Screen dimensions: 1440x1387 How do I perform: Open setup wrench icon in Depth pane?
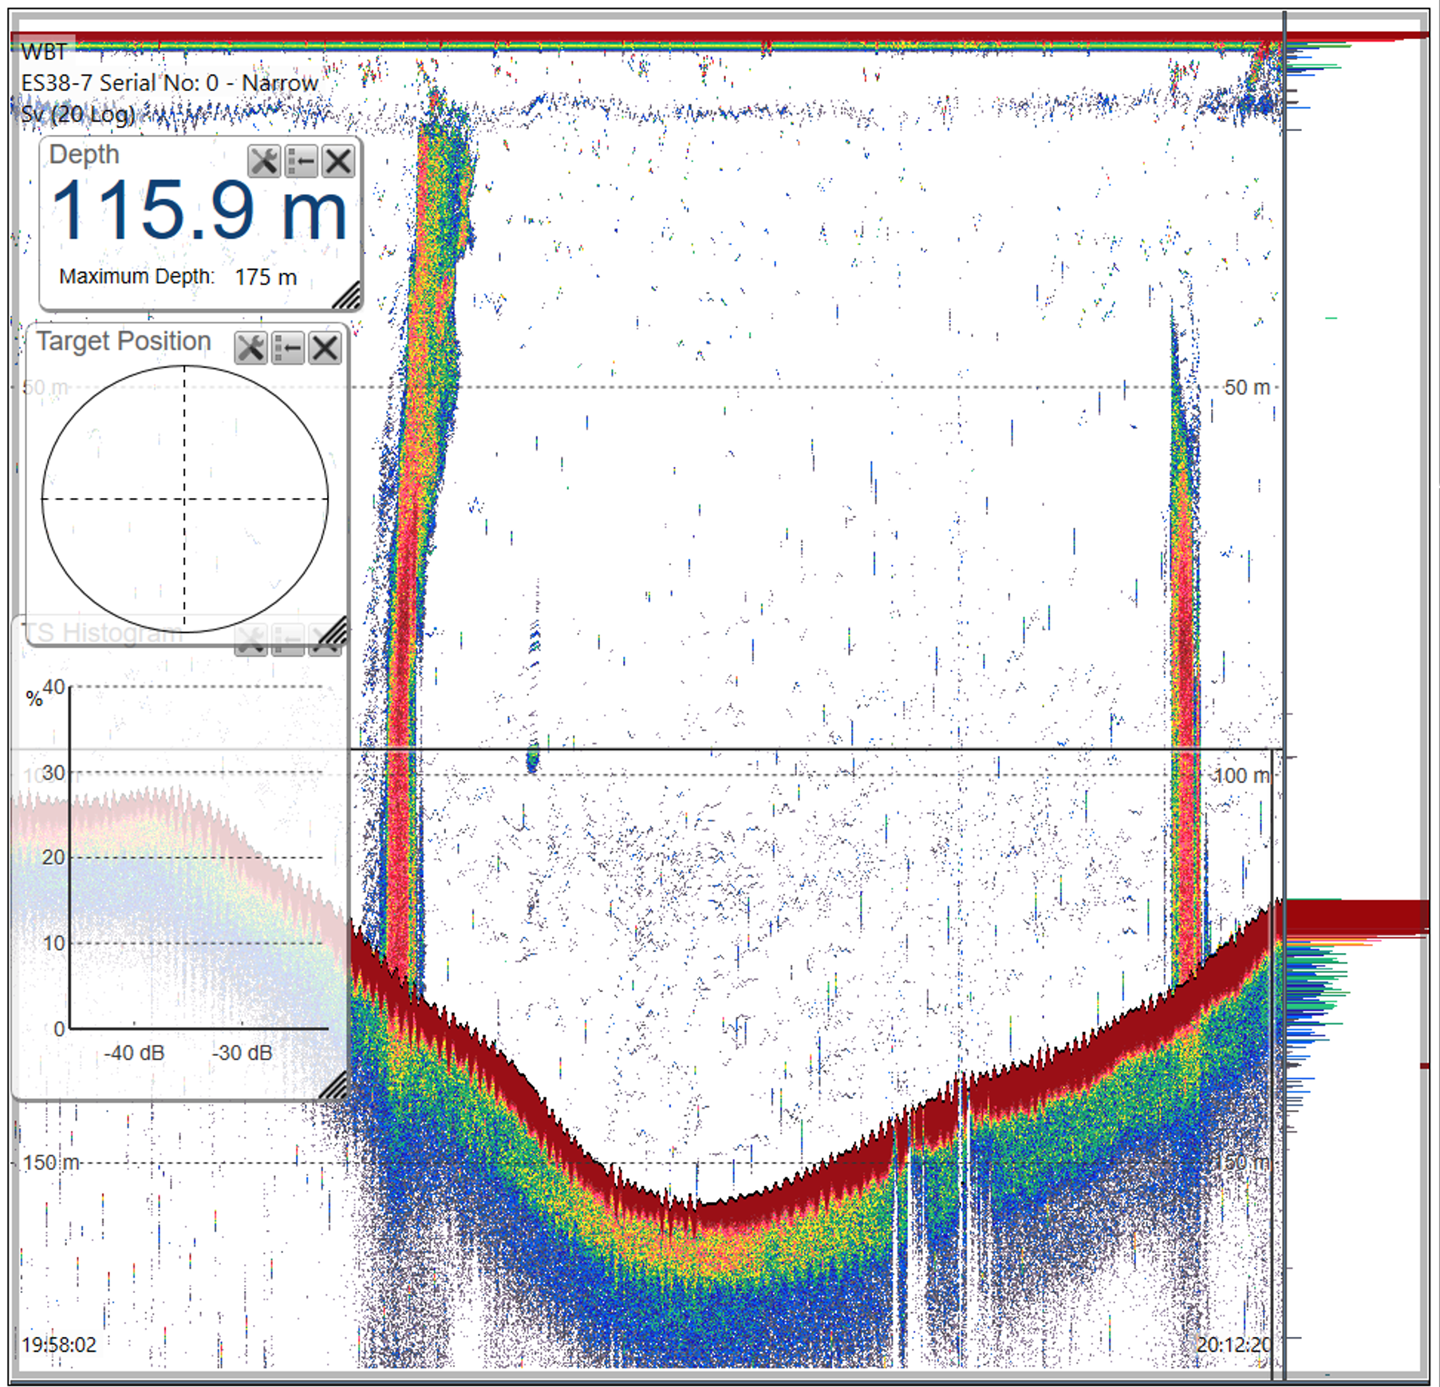coord(264,161)
